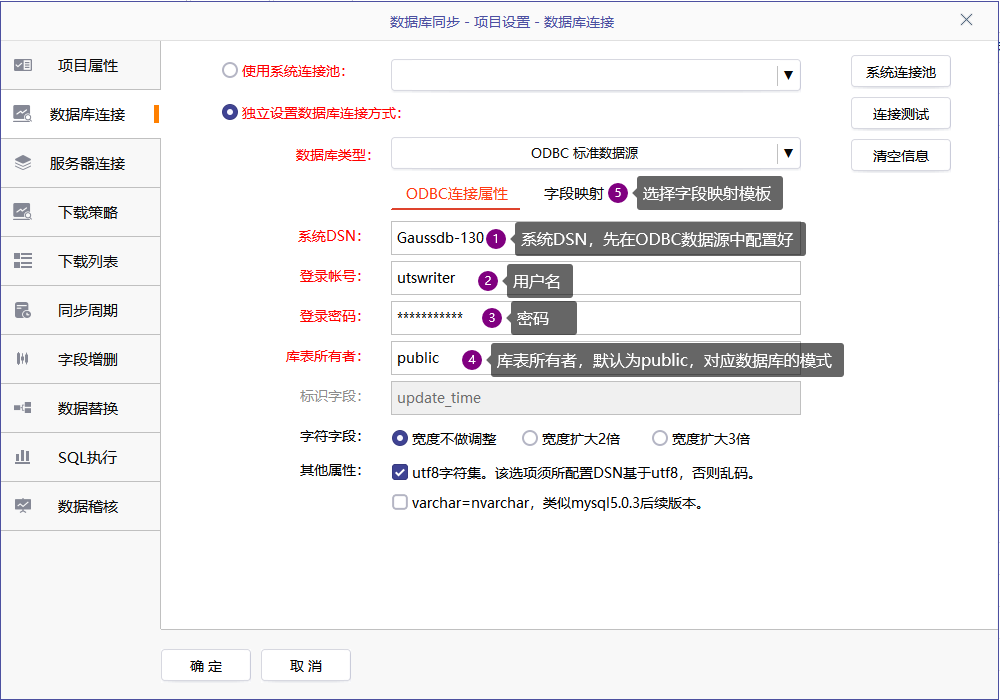Image resolution: width=1000 pixels, height=700 pixels.
Task: Open the 字段增删 page
Action: click(80, 360)
